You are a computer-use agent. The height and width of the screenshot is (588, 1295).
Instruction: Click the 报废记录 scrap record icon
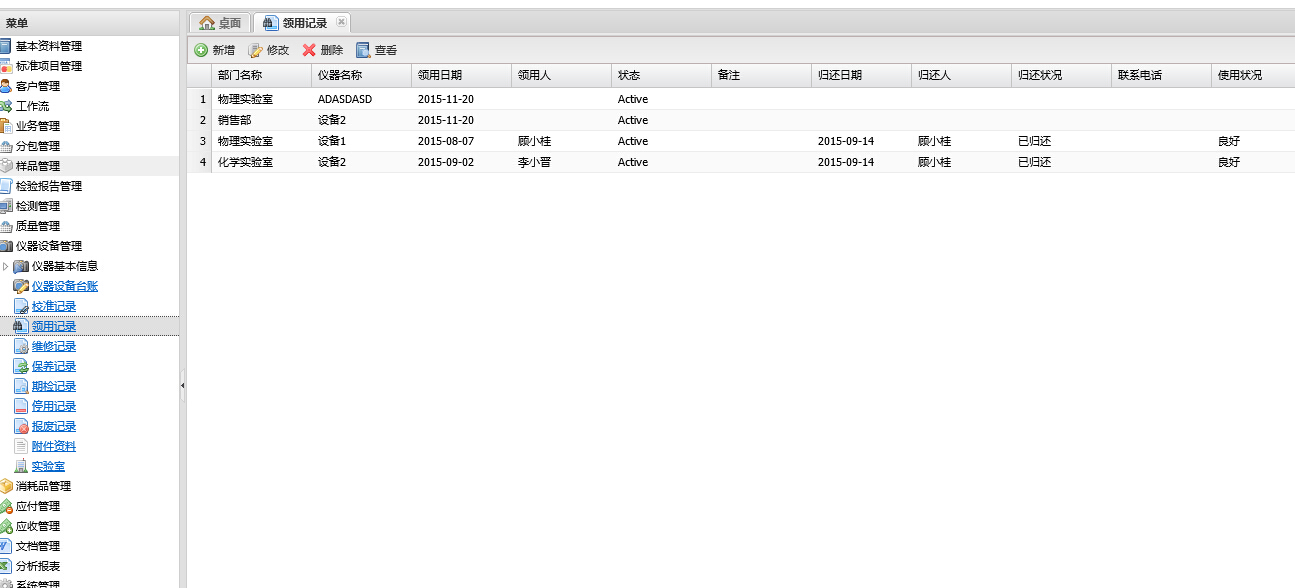[21, 426]
